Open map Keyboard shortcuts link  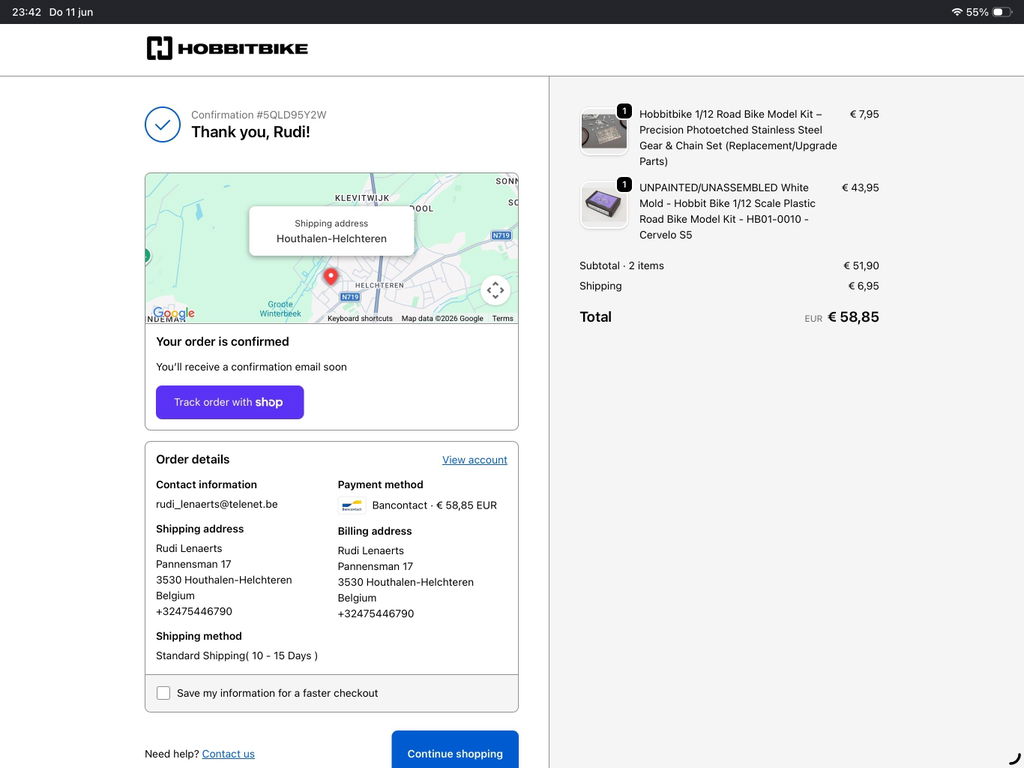click(360, 319)
